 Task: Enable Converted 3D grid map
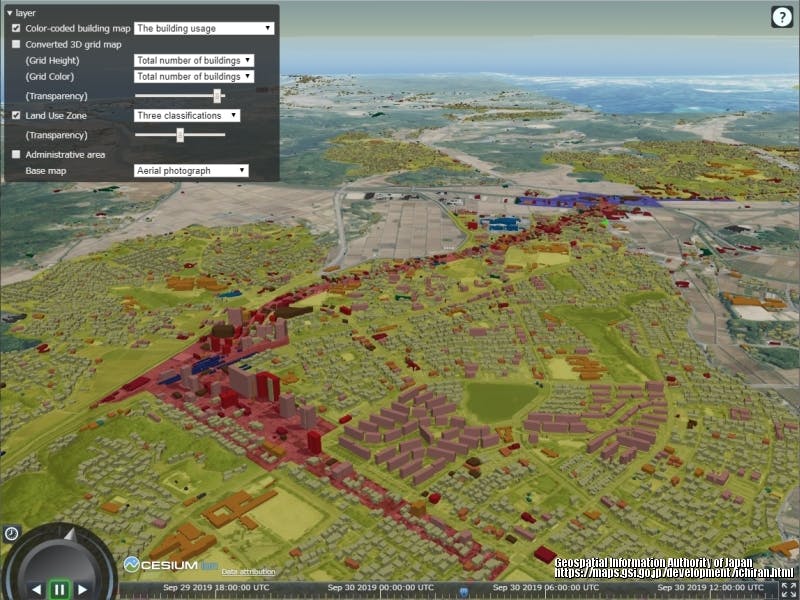tap(16, 44)
